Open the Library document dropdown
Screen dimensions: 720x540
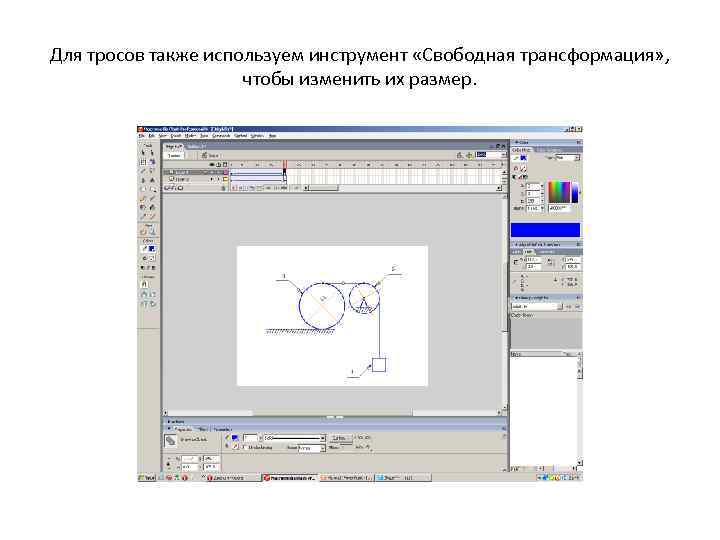(536, 307)
